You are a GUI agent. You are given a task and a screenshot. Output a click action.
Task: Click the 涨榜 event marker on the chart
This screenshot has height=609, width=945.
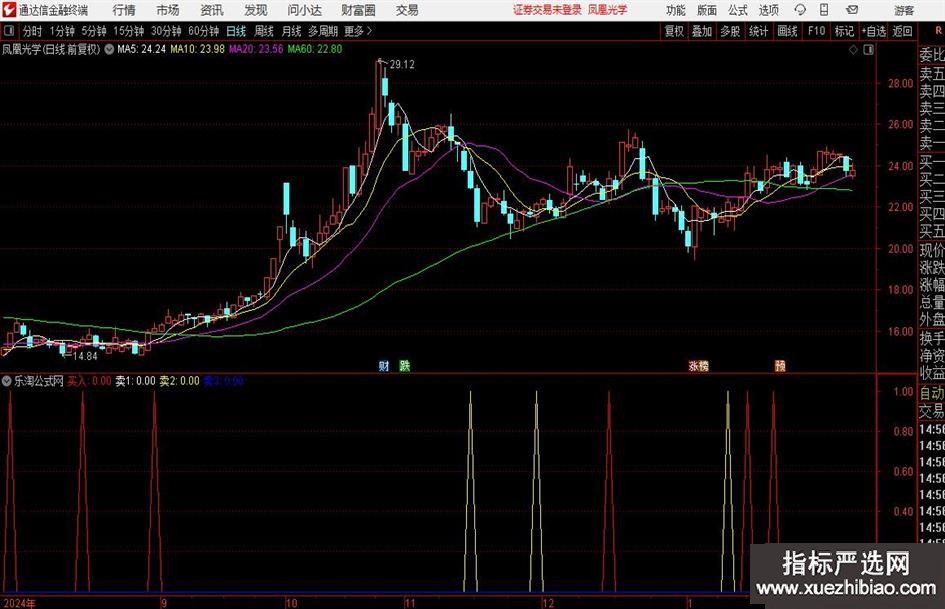(697, 366)
